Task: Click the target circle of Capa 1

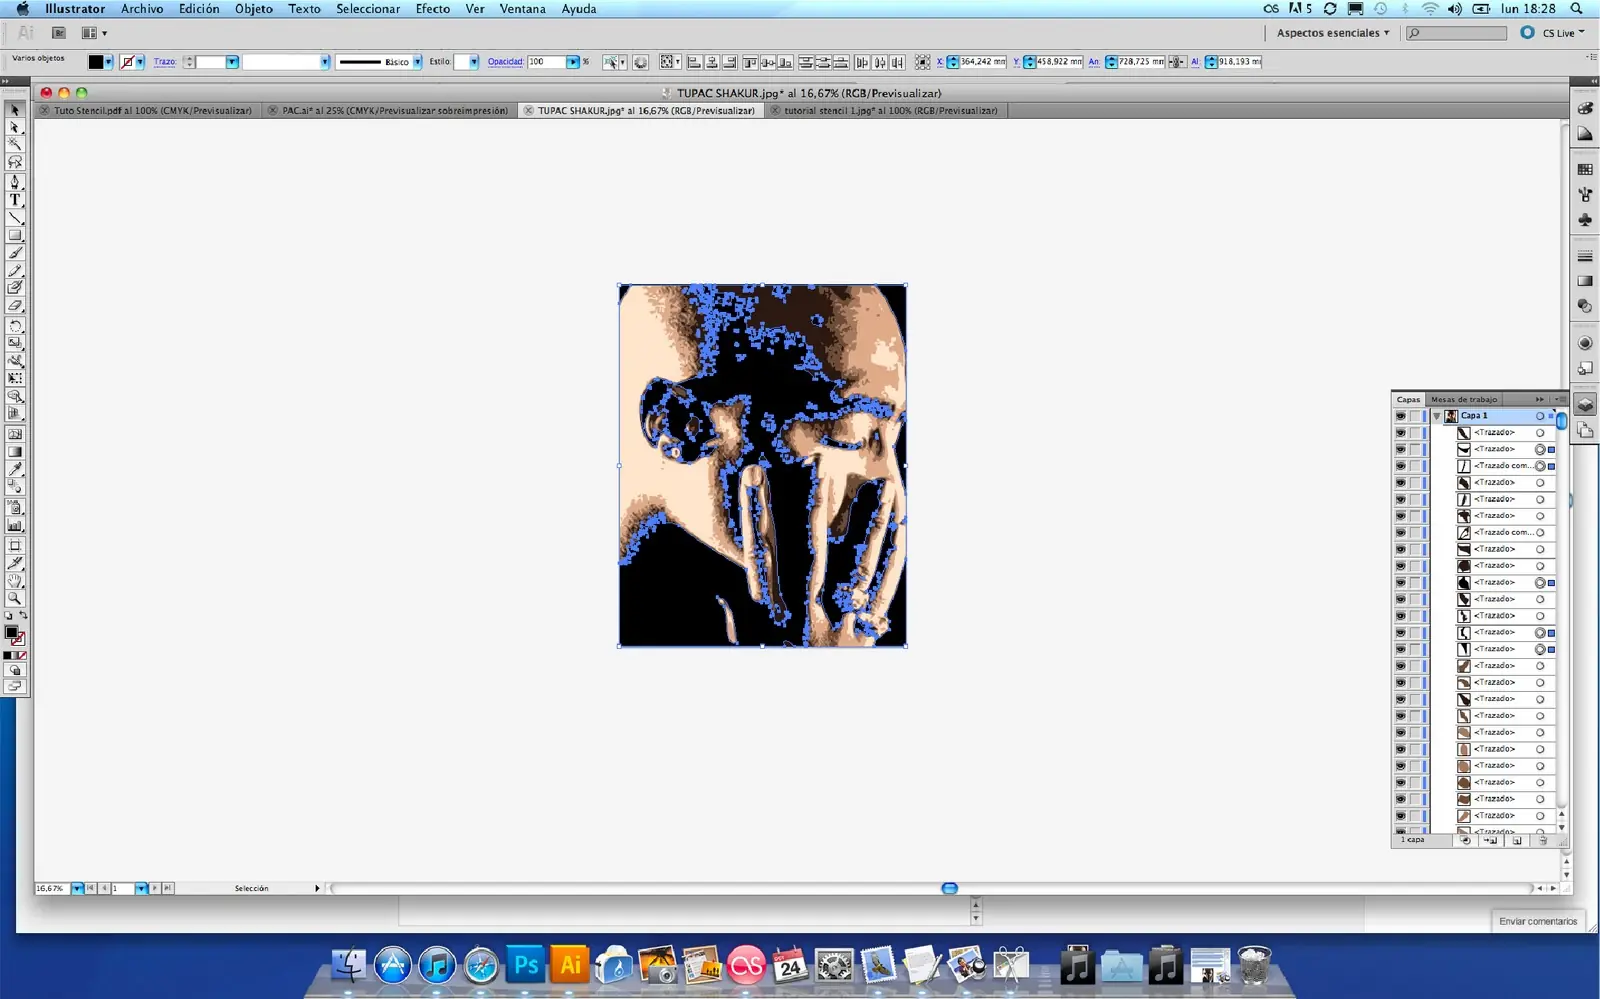Action: tap(1540, 416)
